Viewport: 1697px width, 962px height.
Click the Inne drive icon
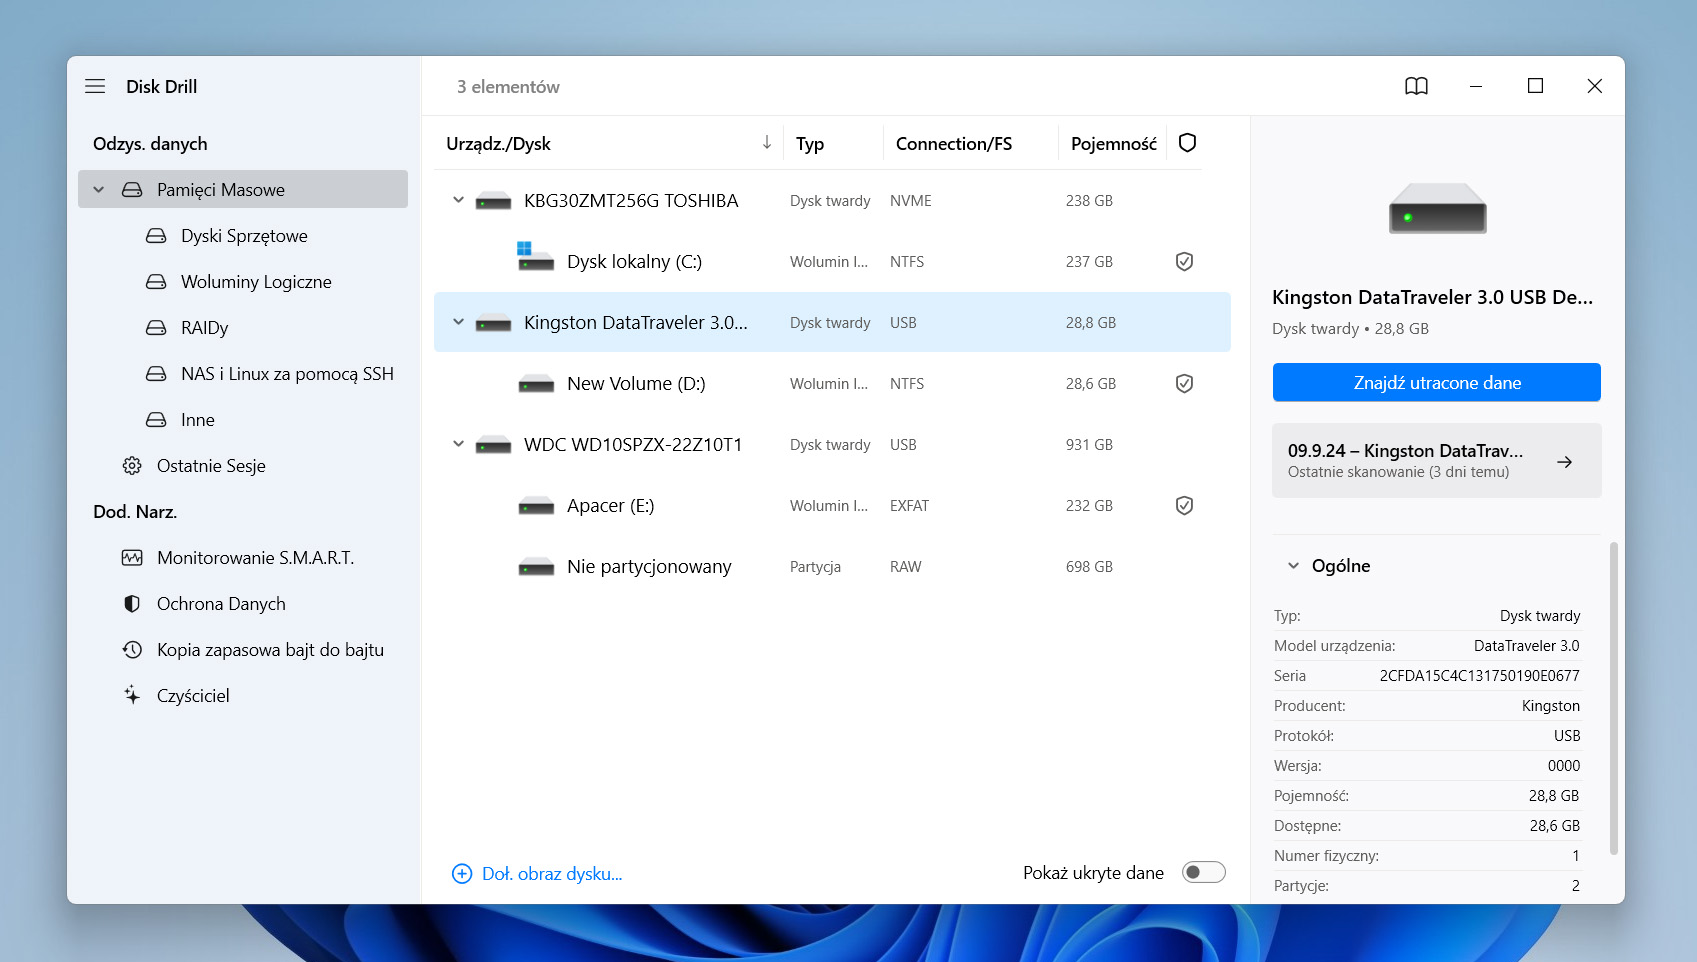156,419
